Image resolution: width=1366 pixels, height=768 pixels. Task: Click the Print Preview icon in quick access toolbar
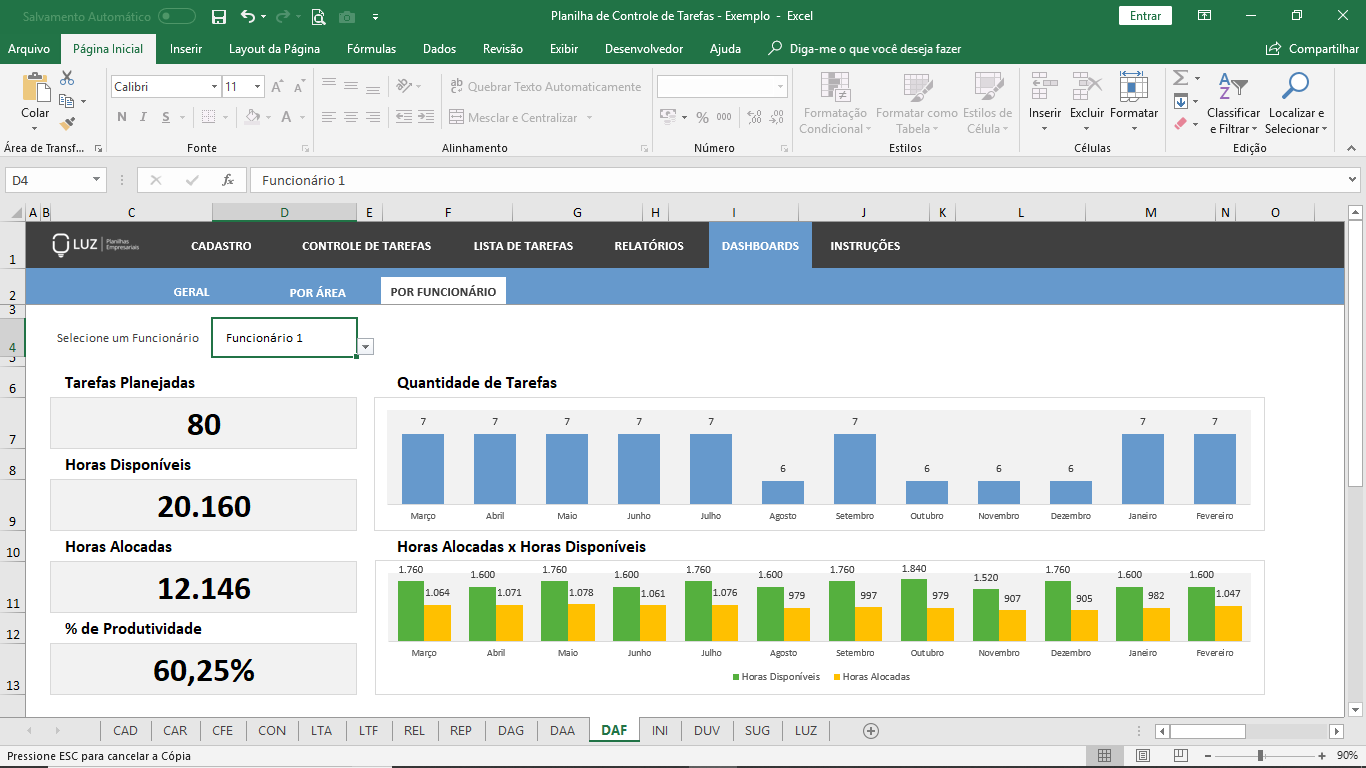click(318, 16)
